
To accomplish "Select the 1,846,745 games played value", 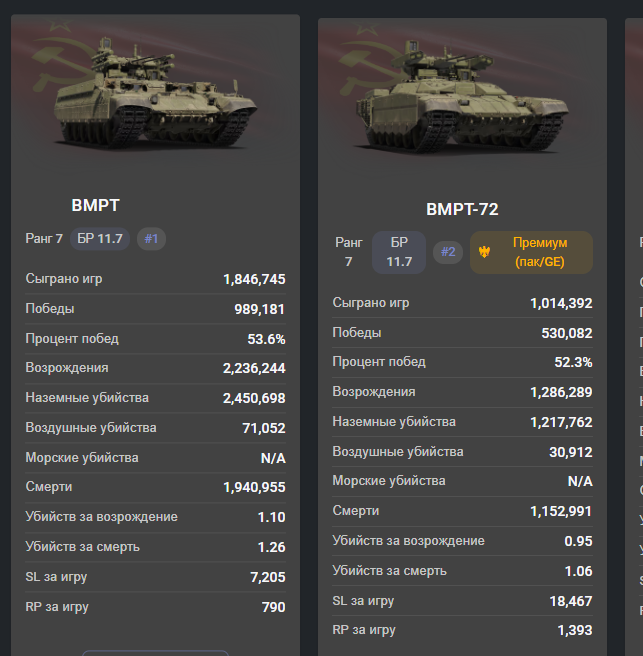I will (254, 279).
